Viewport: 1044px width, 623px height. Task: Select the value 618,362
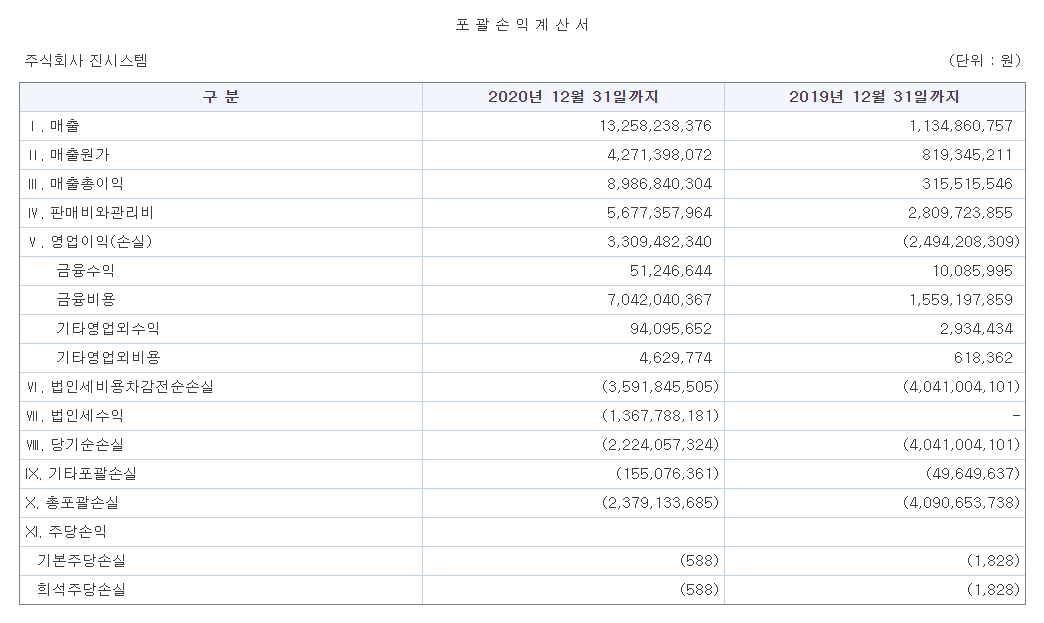(983, 357)
